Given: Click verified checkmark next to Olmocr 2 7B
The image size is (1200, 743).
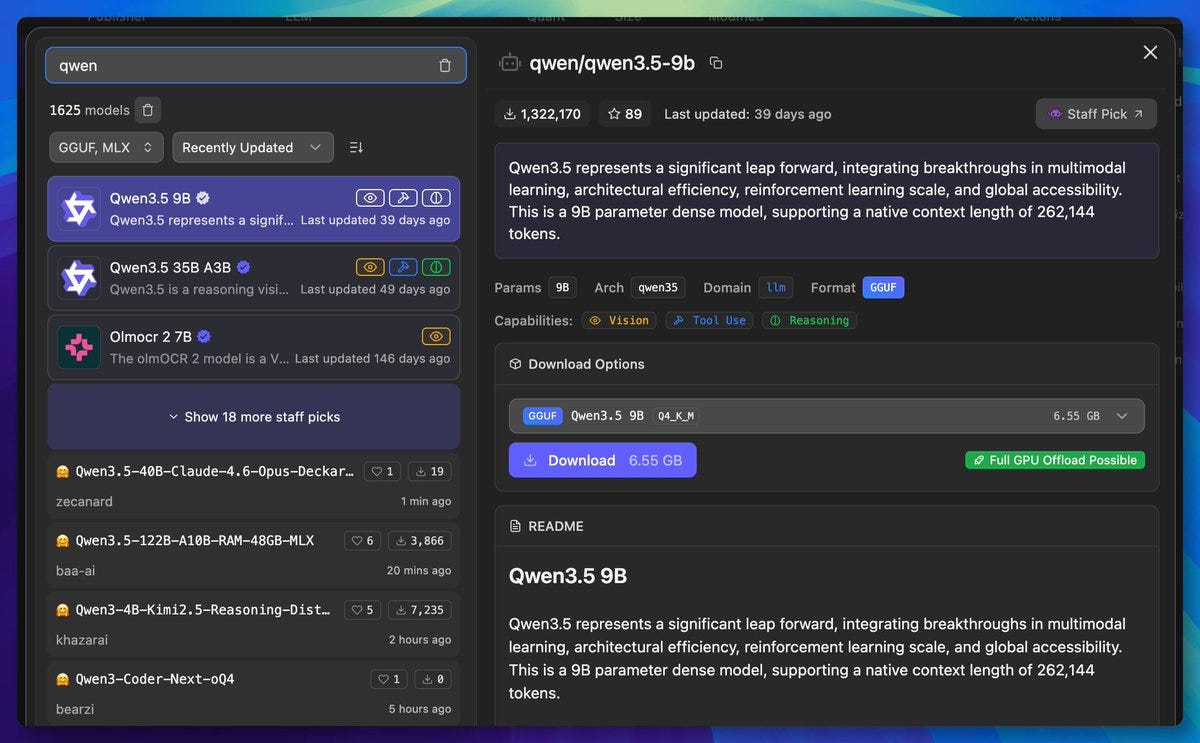Looking at the screenshot, I should pyautogui.click(x=204, y=336).
